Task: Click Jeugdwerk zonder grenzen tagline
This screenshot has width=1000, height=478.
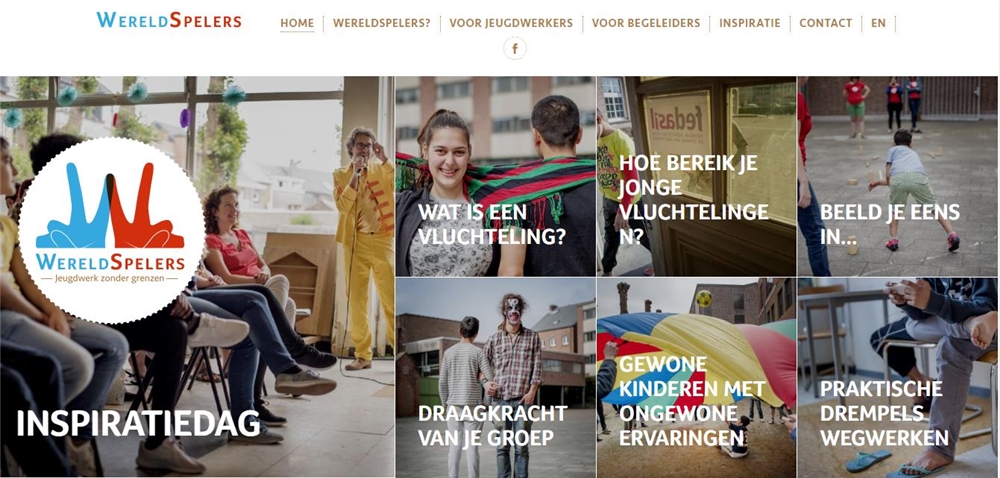Action: tap(110, 279)
